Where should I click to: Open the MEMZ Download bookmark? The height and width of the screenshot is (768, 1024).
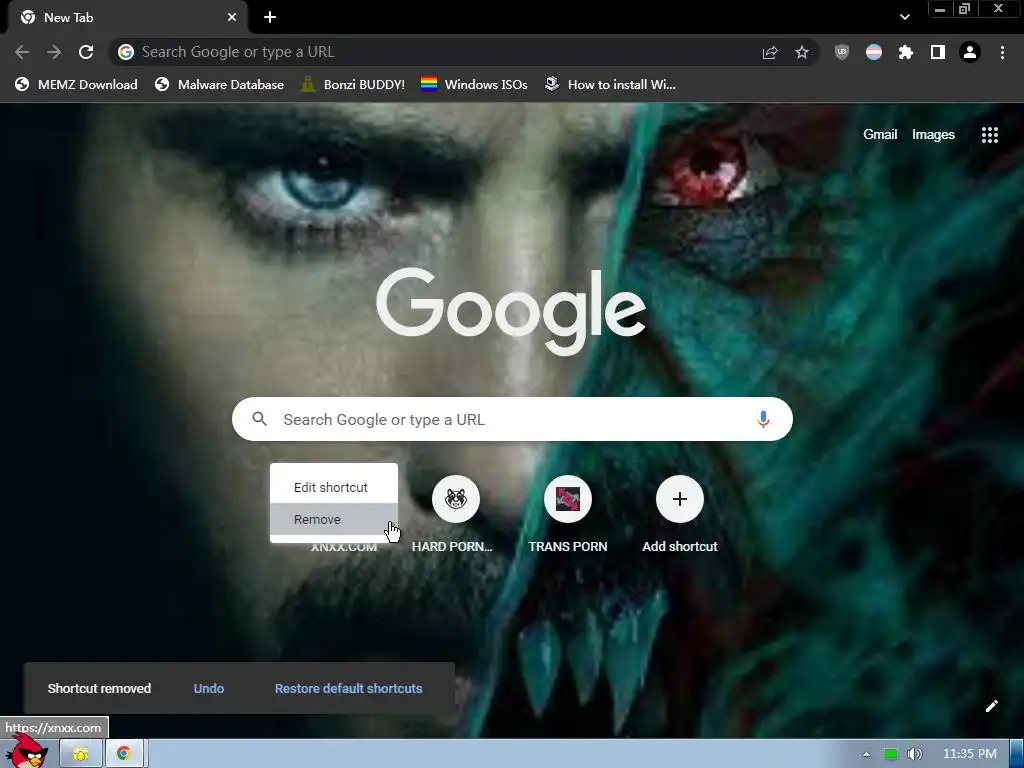[76, 84]
